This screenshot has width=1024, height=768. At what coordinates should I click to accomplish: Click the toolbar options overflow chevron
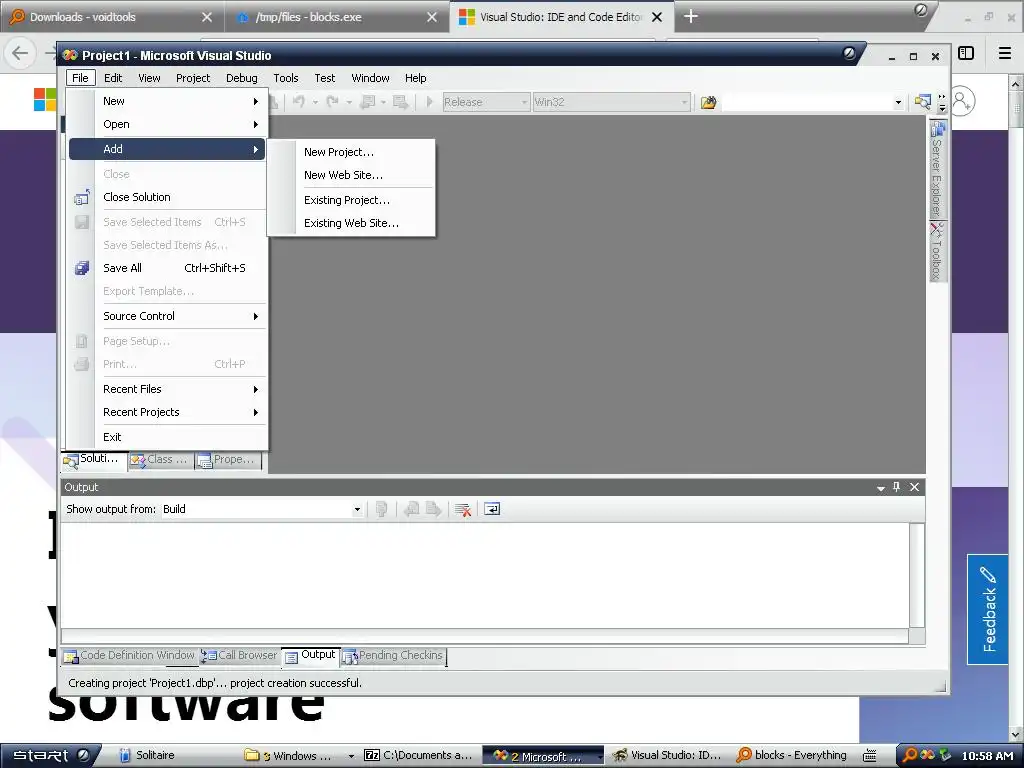[x=942, y=102]
